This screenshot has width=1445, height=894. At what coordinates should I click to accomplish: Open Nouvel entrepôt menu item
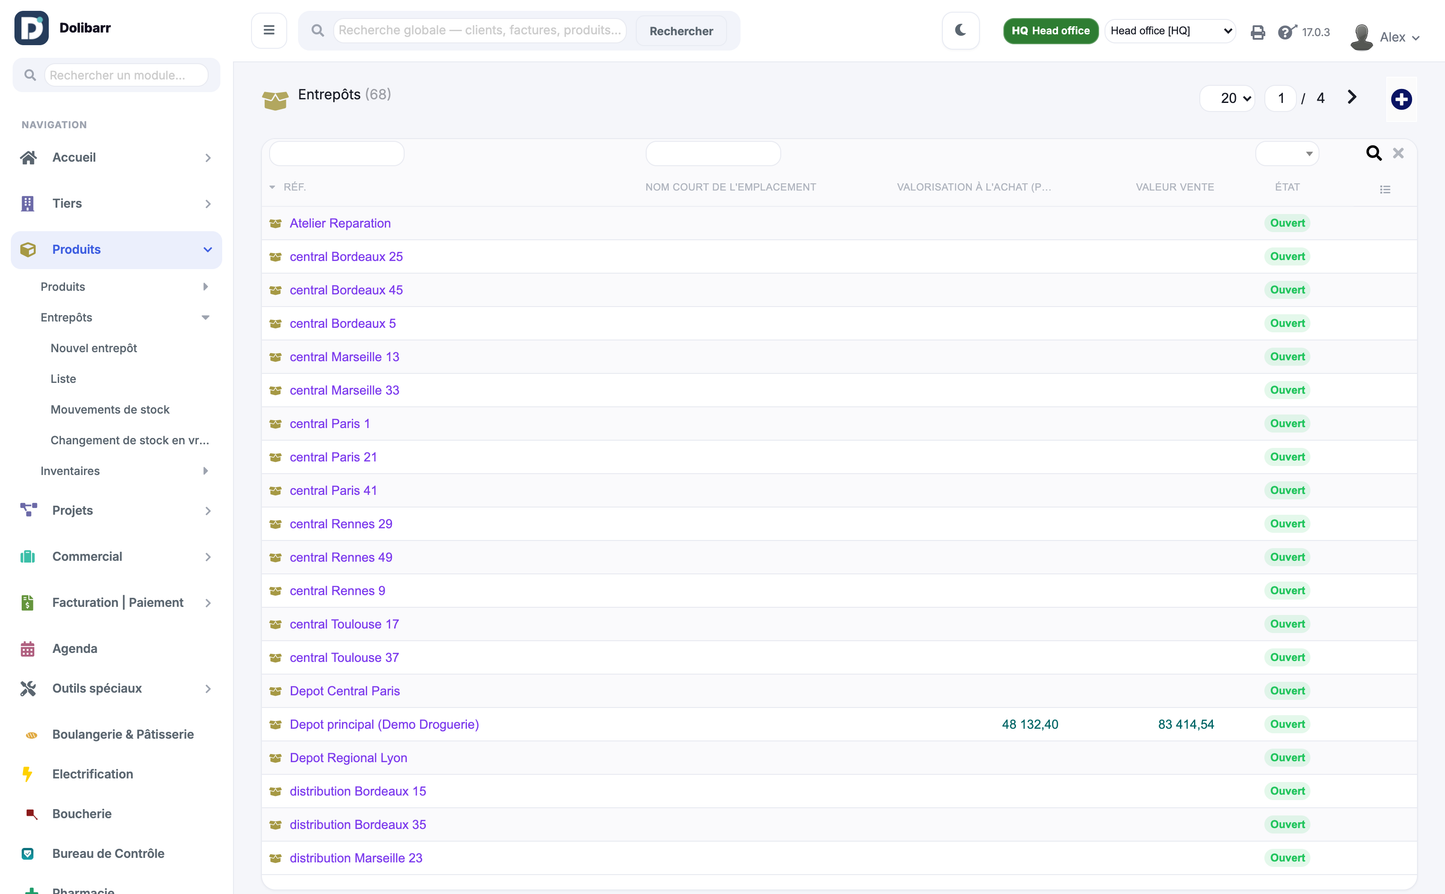point(94,348)
